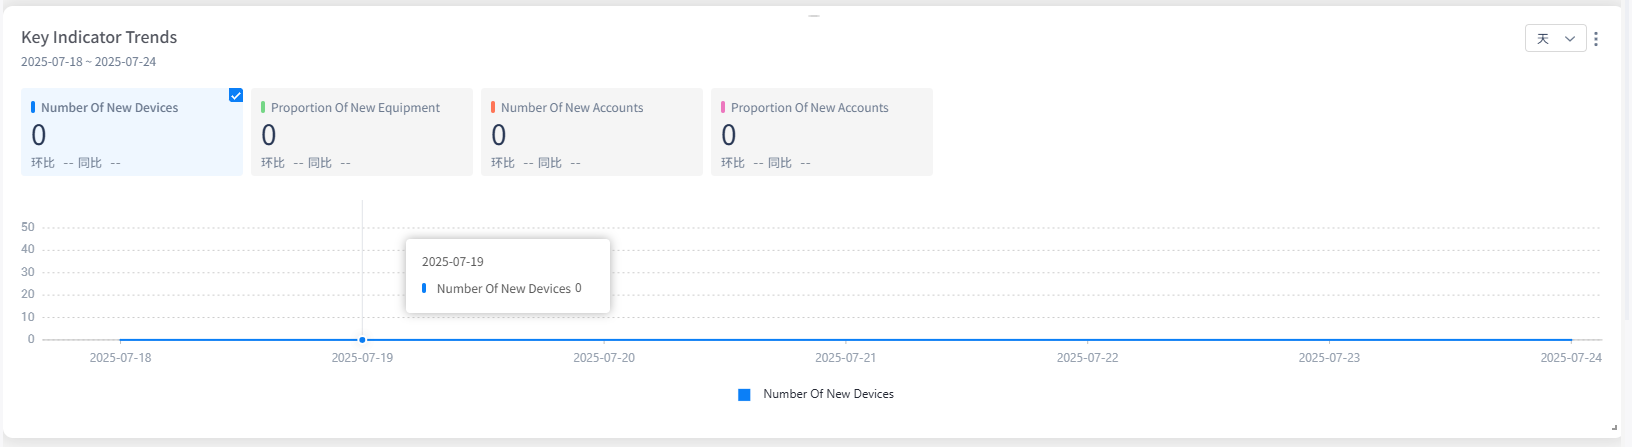Click the 2025-07-19 tooltip box
Screen dimensions: 1632x447
(508, 276)
